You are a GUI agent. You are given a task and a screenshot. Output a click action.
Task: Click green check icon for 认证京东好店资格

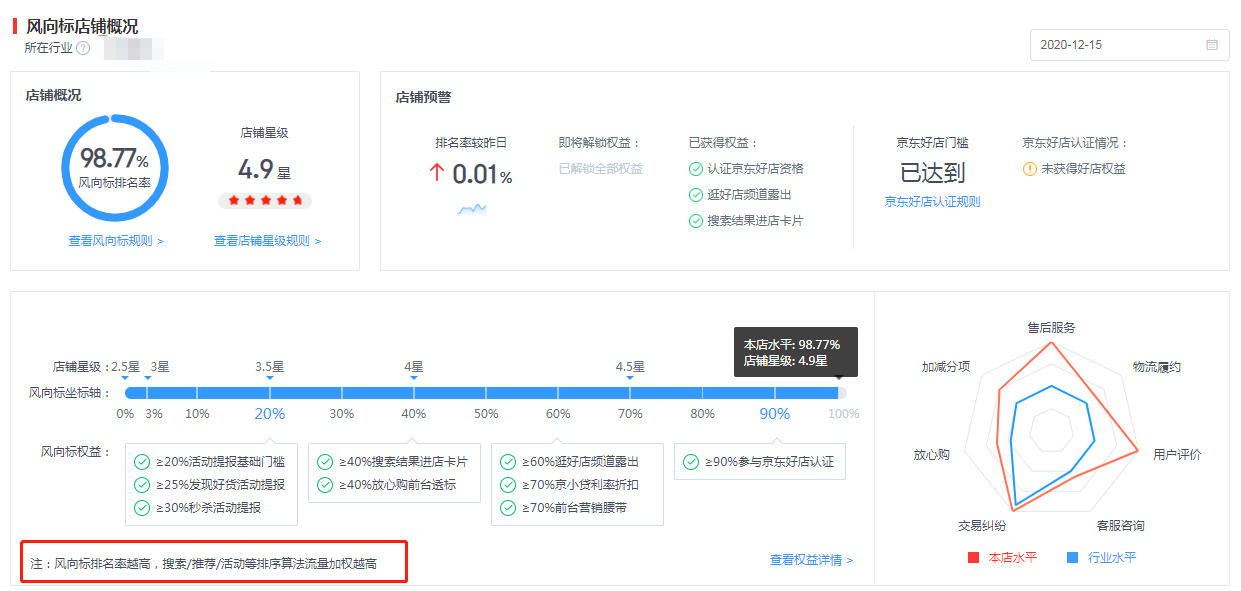click(696, 169)
